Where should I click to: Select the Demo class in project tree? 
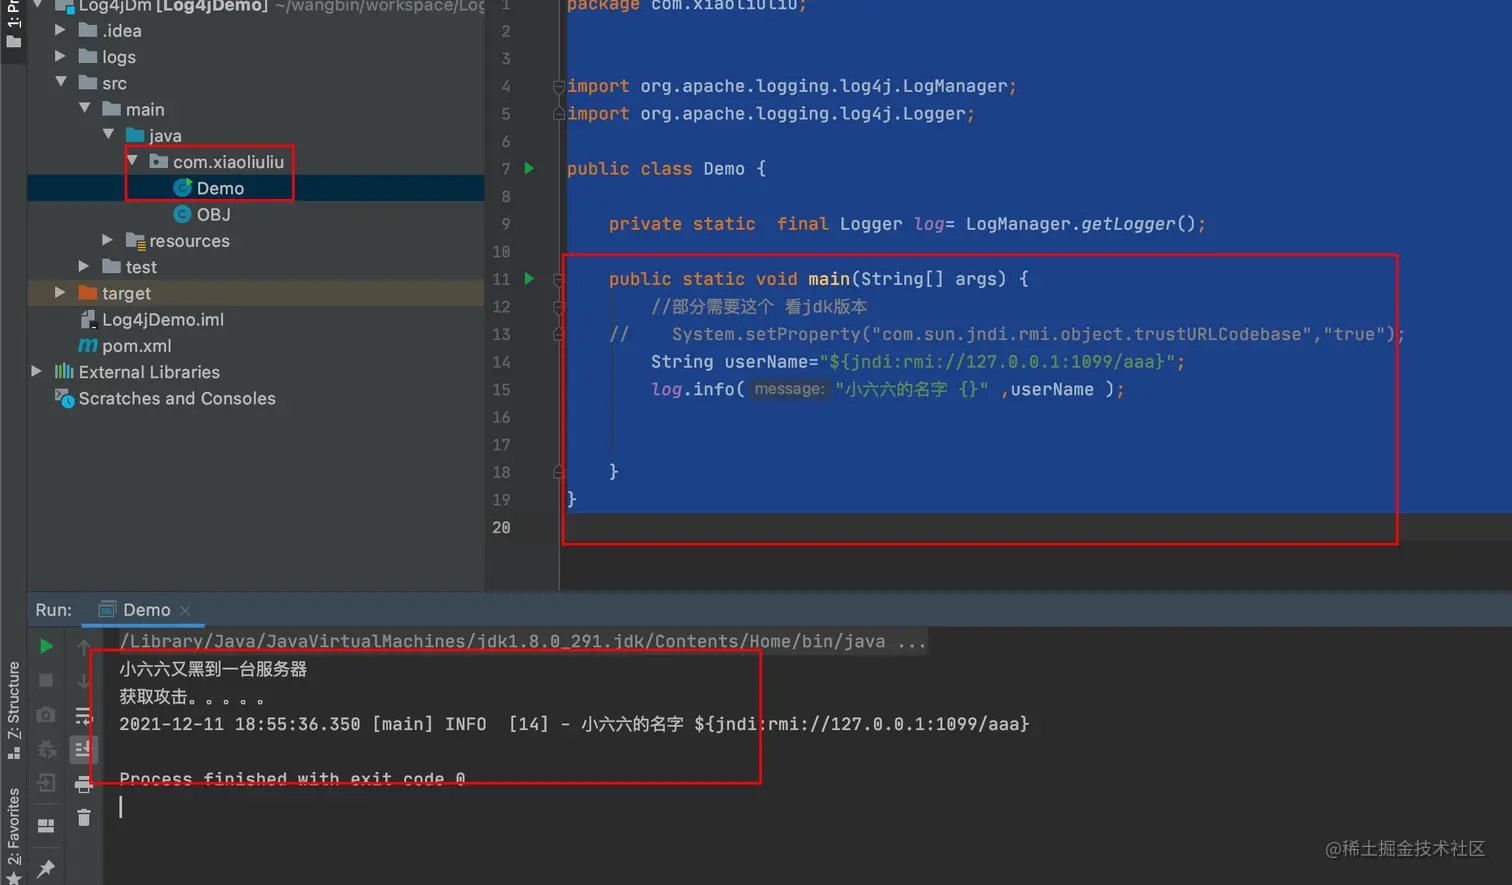tap(220, 188)
